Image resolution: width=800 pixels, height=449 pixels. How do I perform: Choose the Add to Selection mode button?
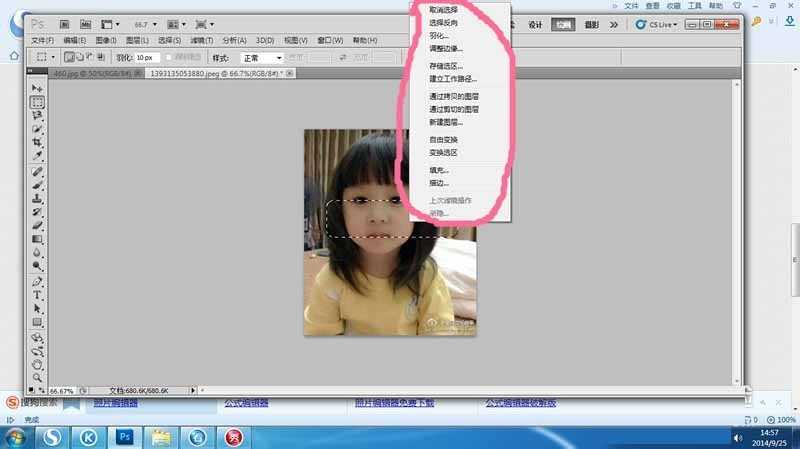tap(81, 58)
